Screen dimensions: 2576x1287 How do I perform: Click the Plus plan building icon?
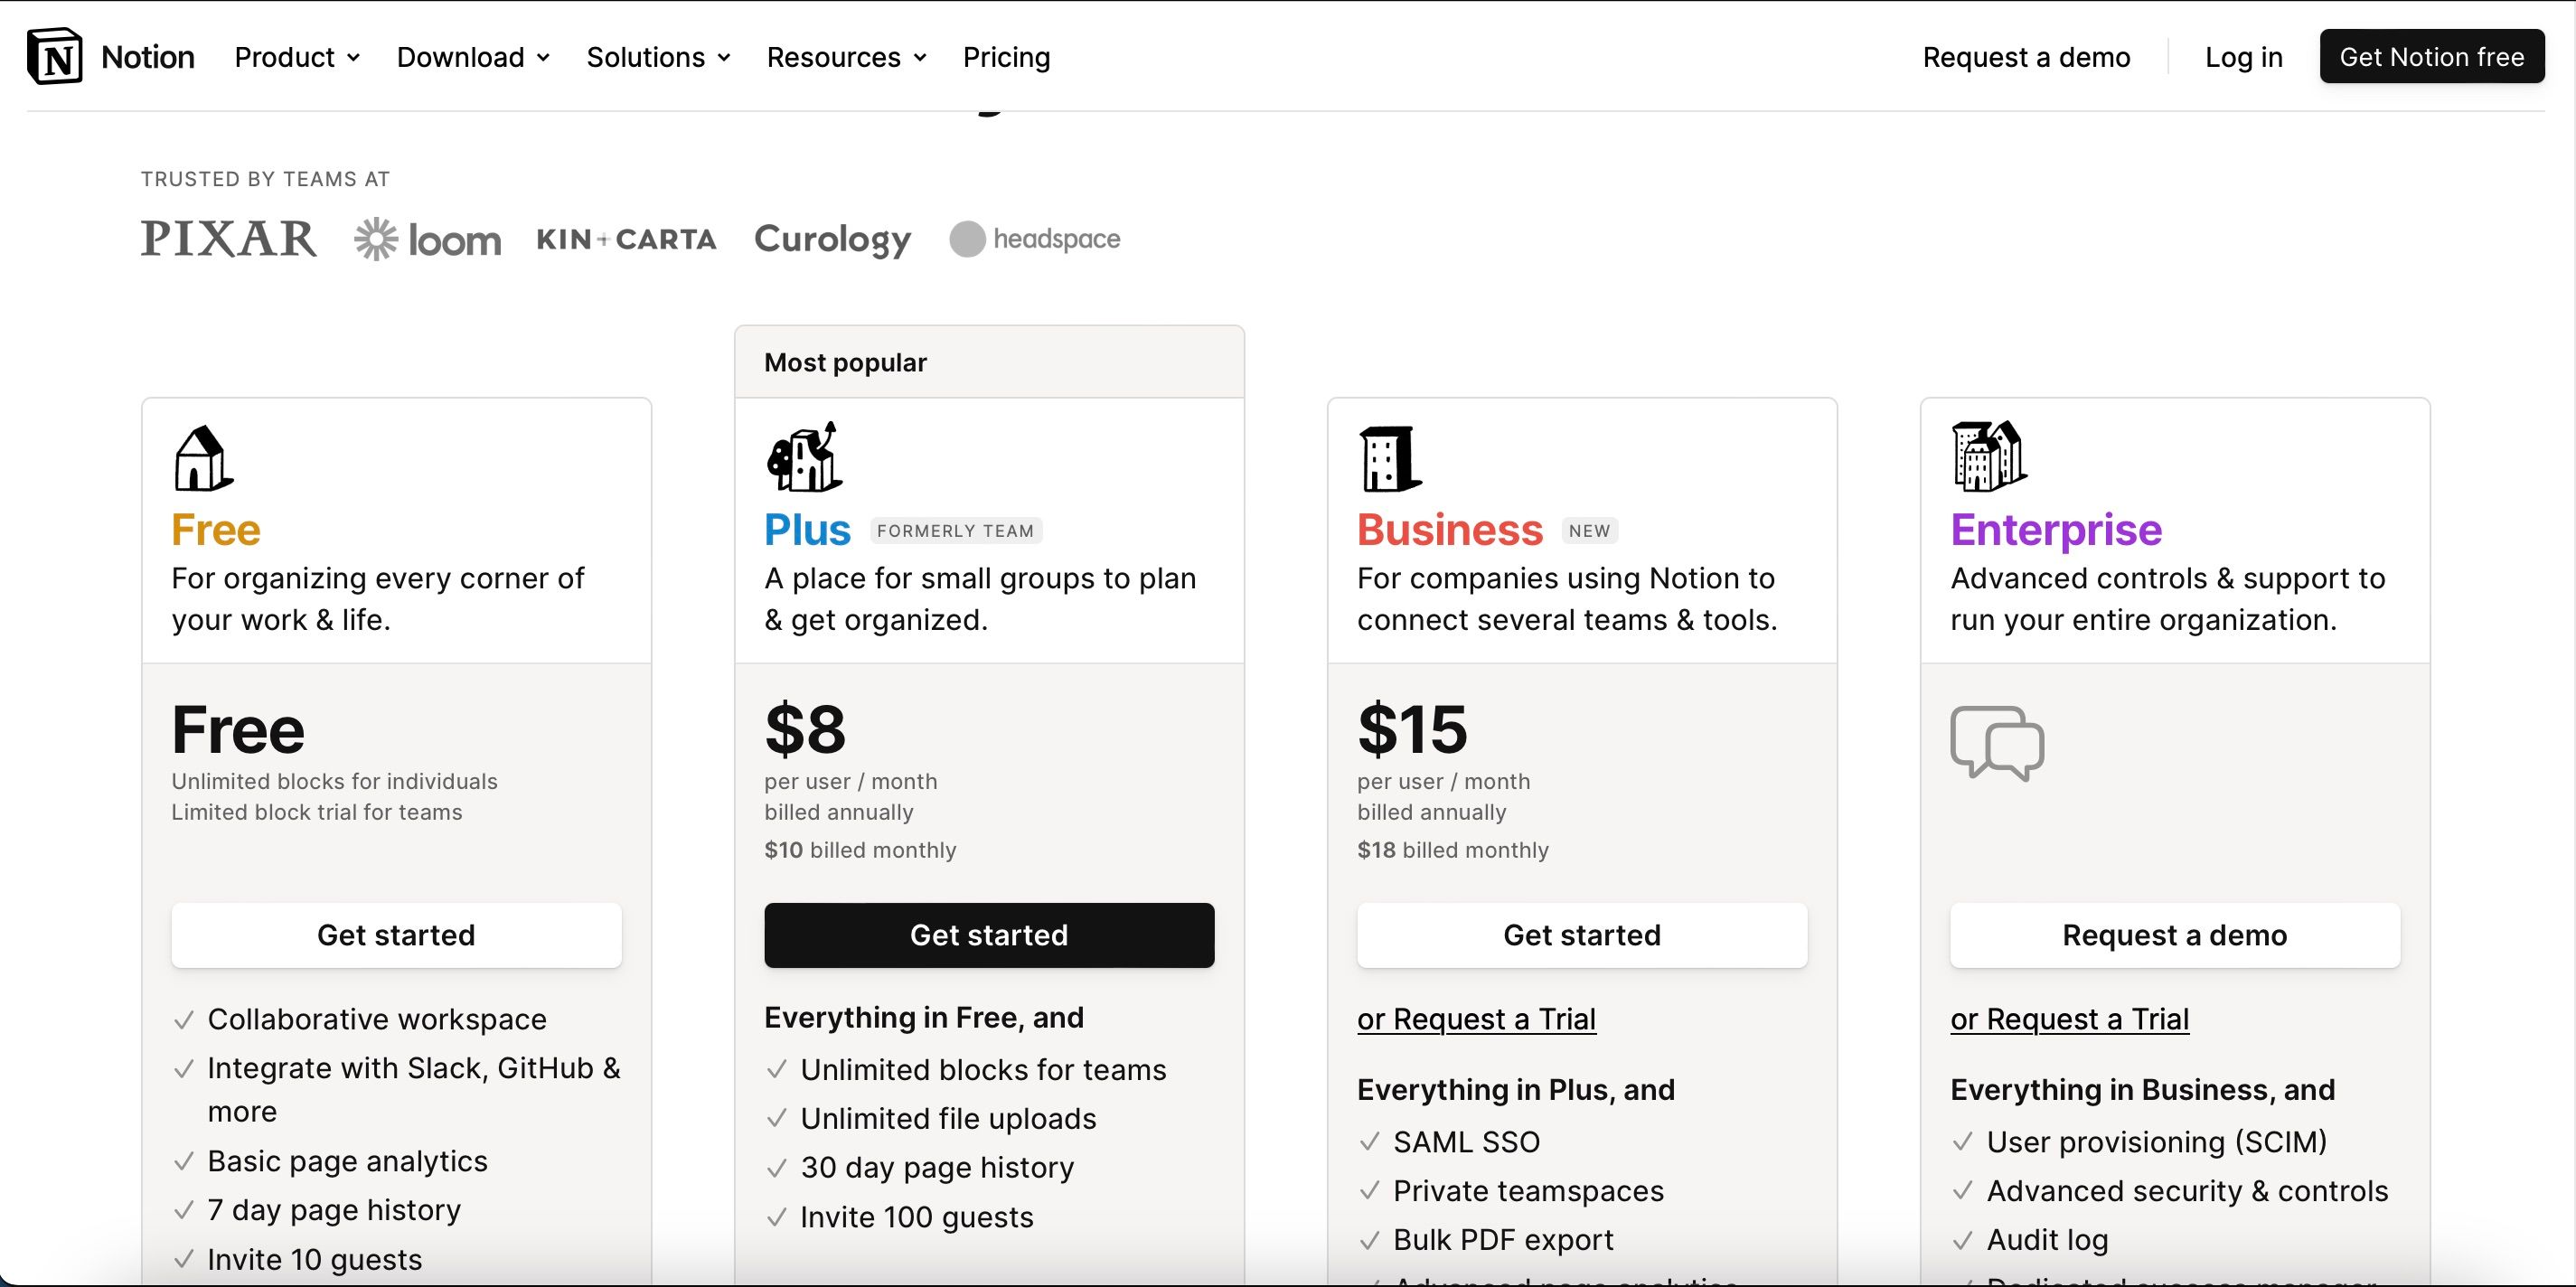[x=804, y=457]
